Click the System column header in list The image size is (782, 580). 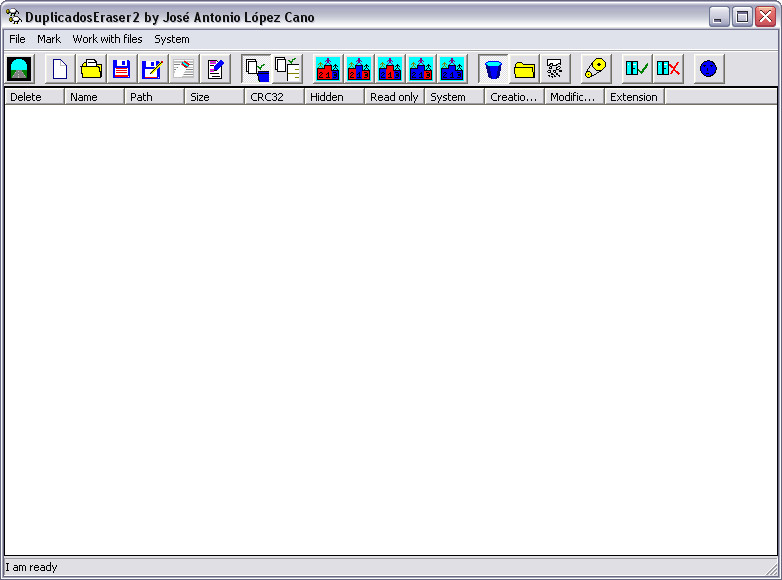click(454, 97)
